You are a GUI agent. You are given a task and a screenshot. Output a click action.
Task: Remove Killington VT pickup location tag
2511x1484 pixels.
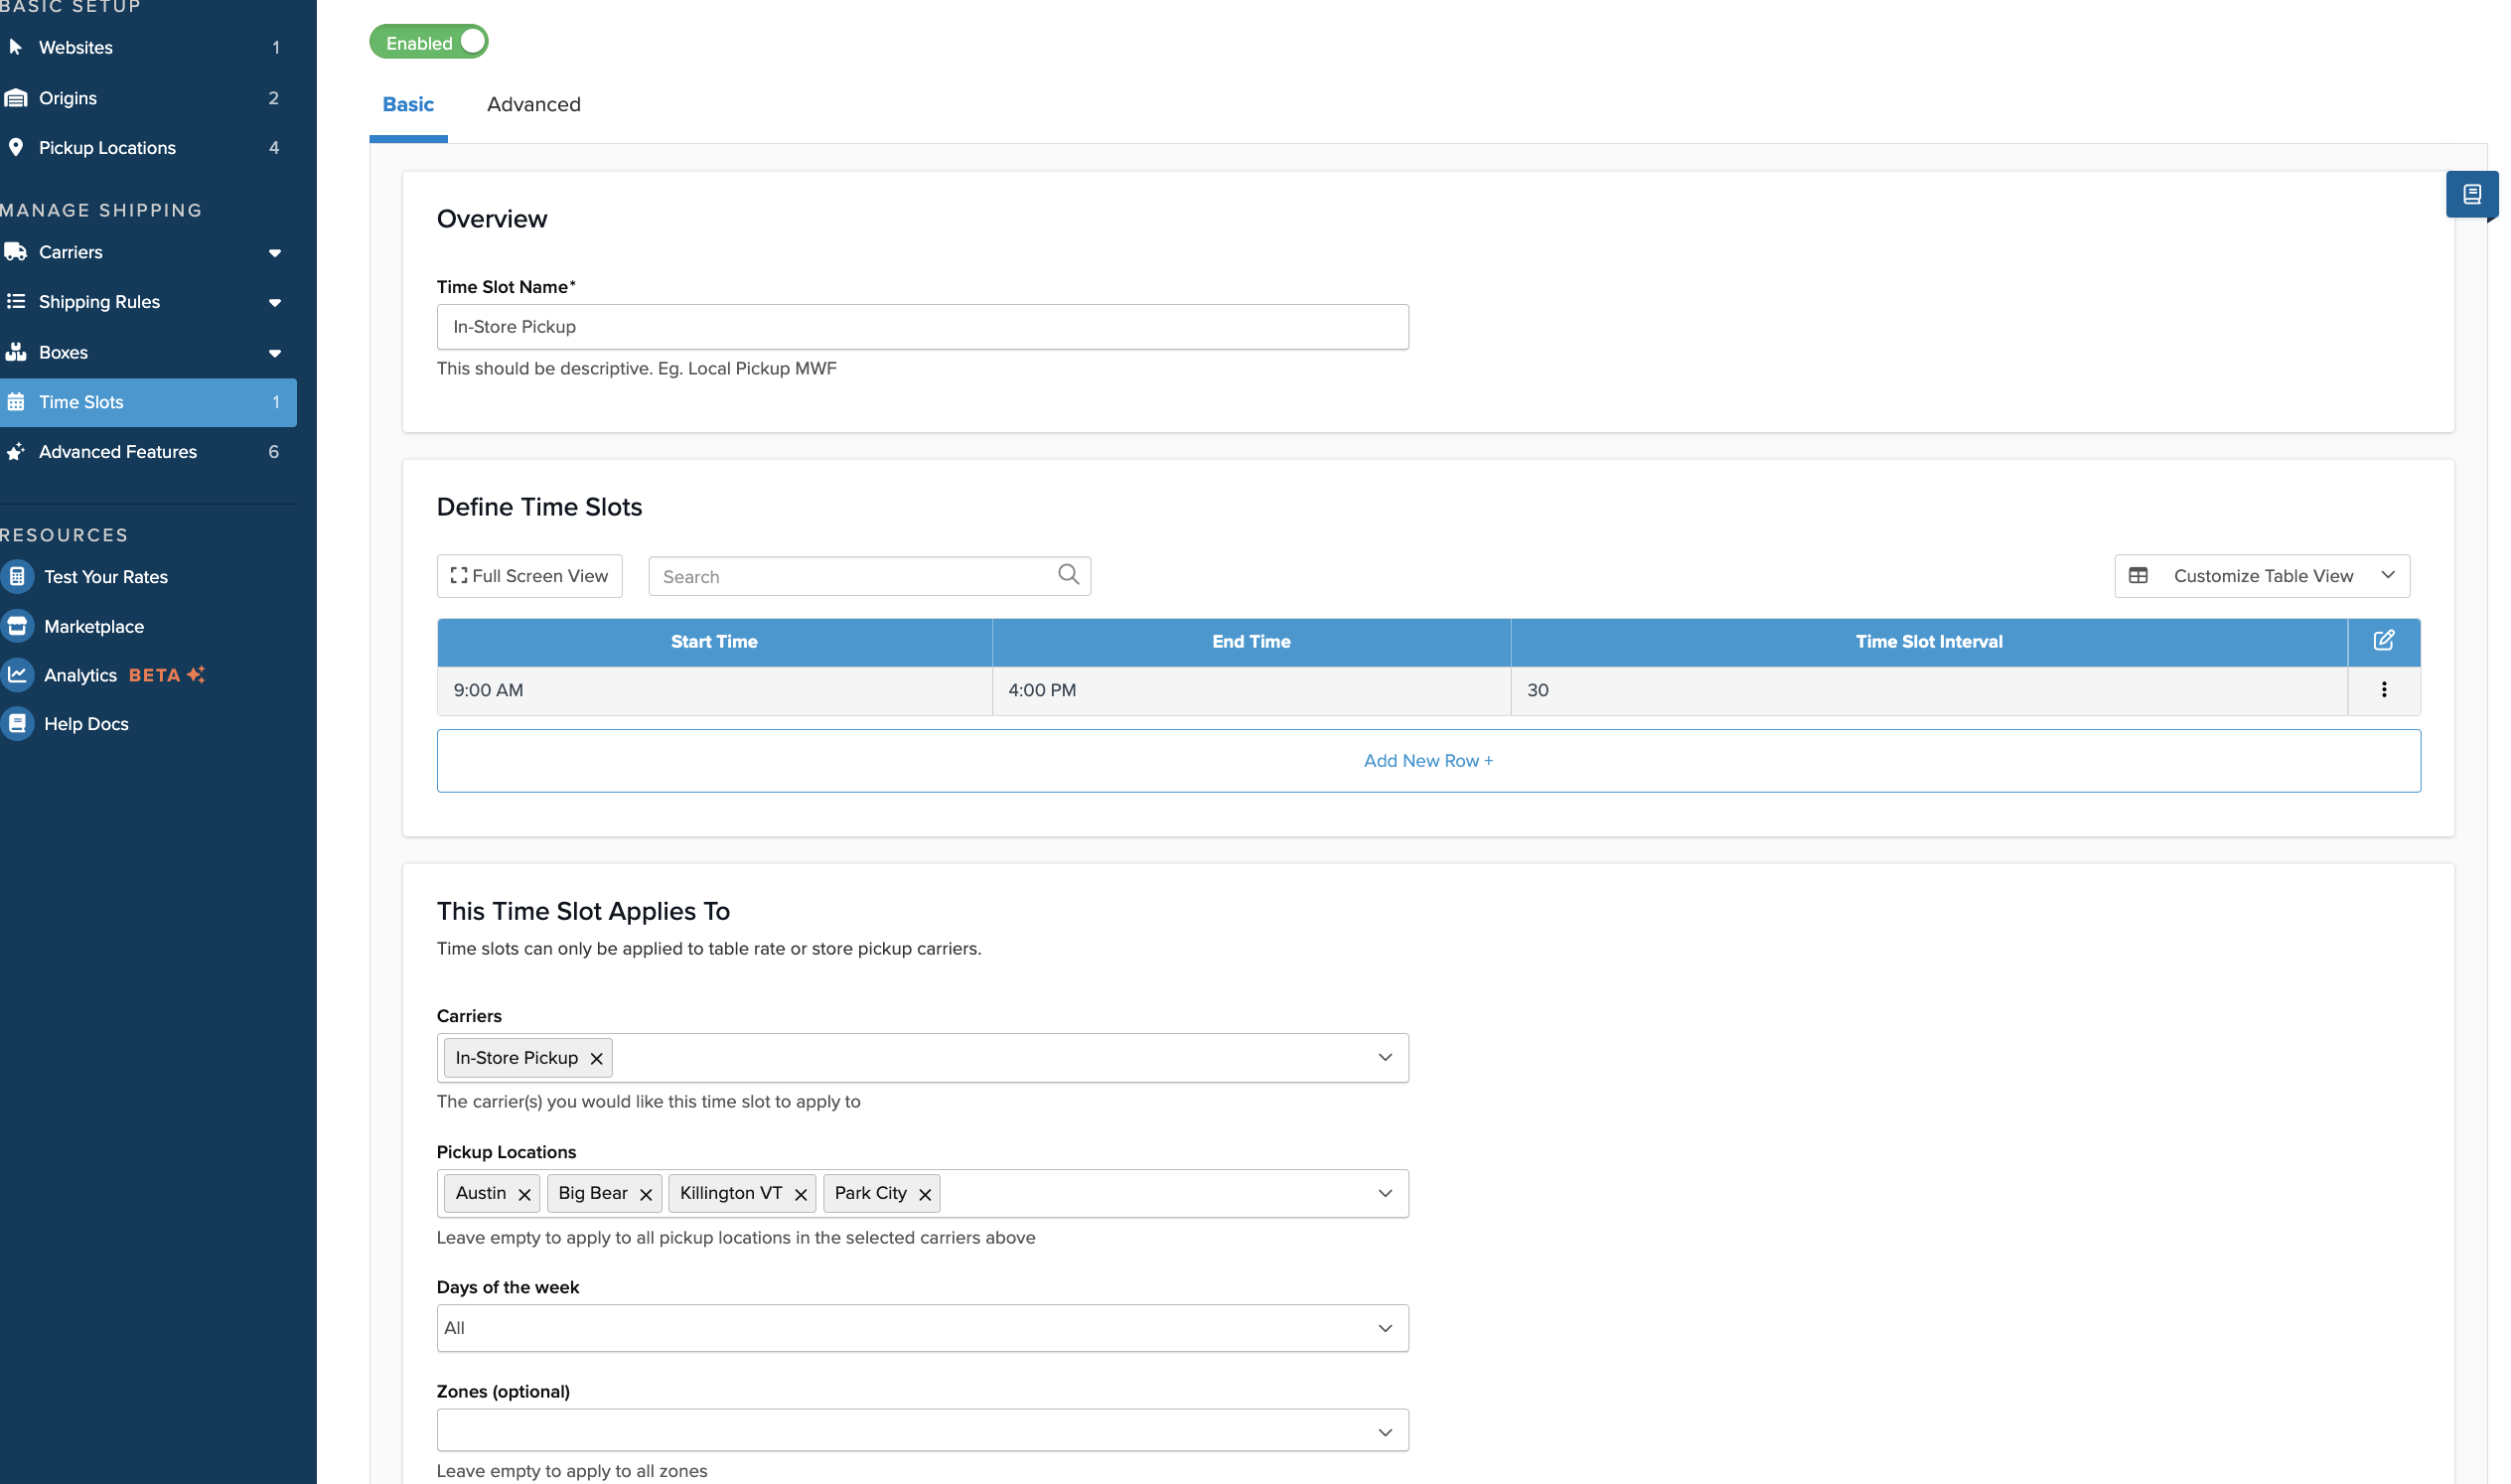click(800, 1194)
